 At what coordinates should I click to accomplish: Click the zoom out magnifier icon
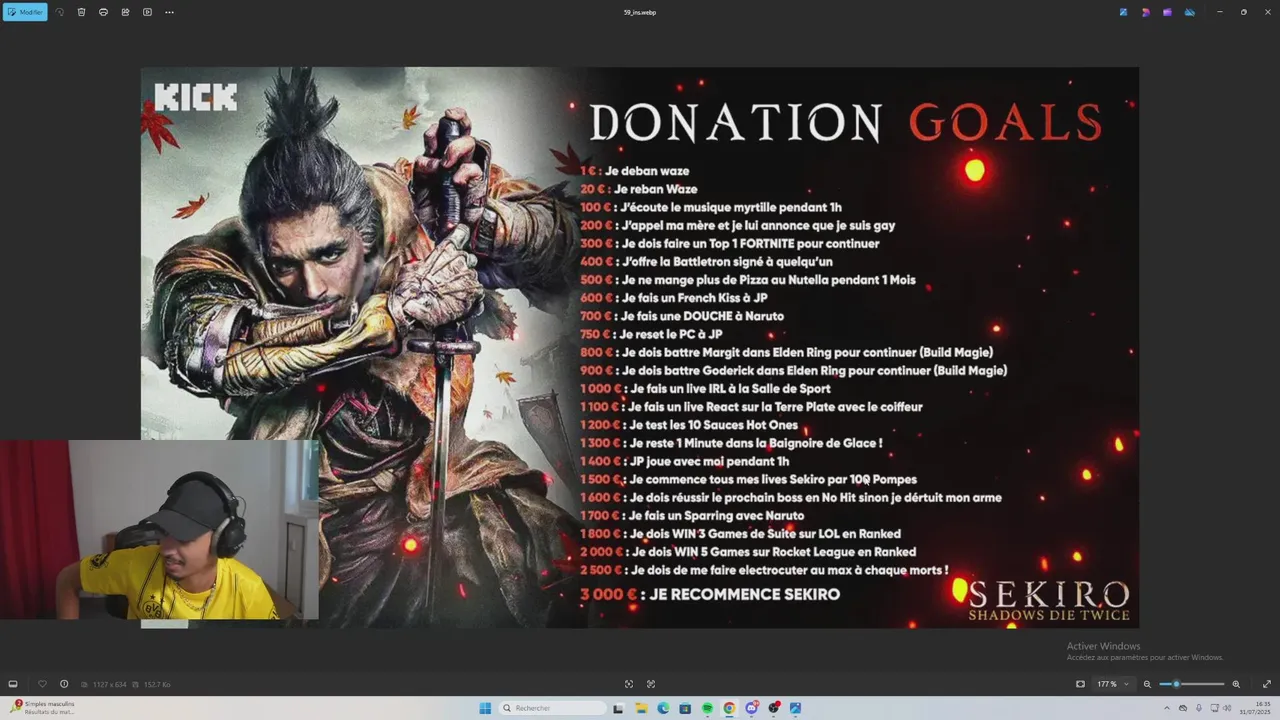[1147, 684]
